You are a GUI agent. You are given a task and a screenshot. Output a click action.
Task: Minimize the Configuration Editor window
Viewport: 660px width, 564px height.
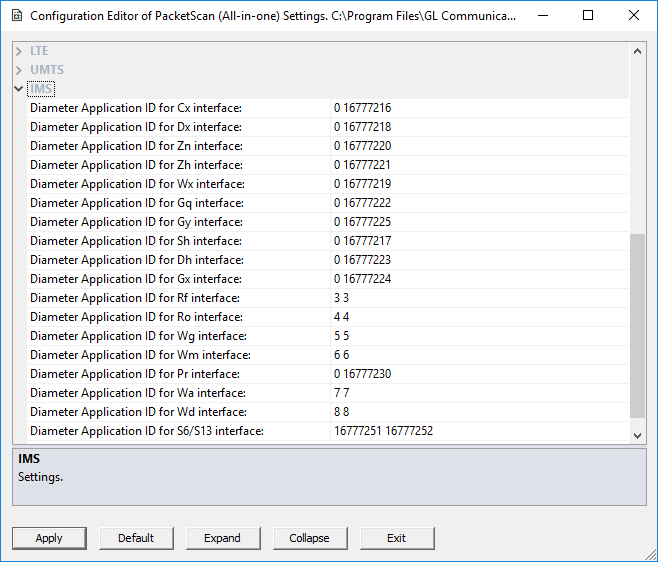point(543,16)
